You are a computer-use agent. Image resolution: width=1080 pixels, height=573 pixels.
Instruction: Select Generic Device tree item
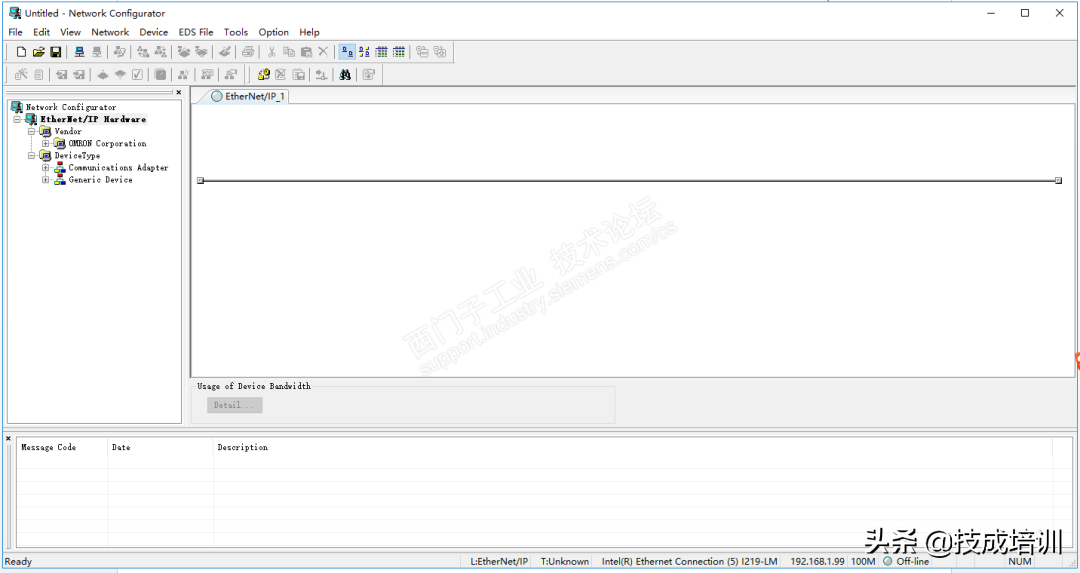[101, 180]
